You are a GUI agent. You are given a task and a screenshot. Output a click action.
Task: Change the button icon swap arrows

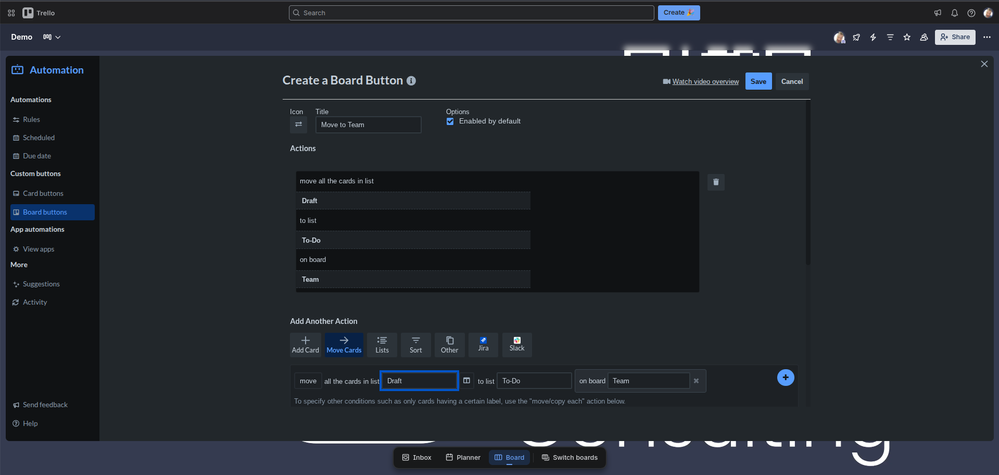coord(298,124)
